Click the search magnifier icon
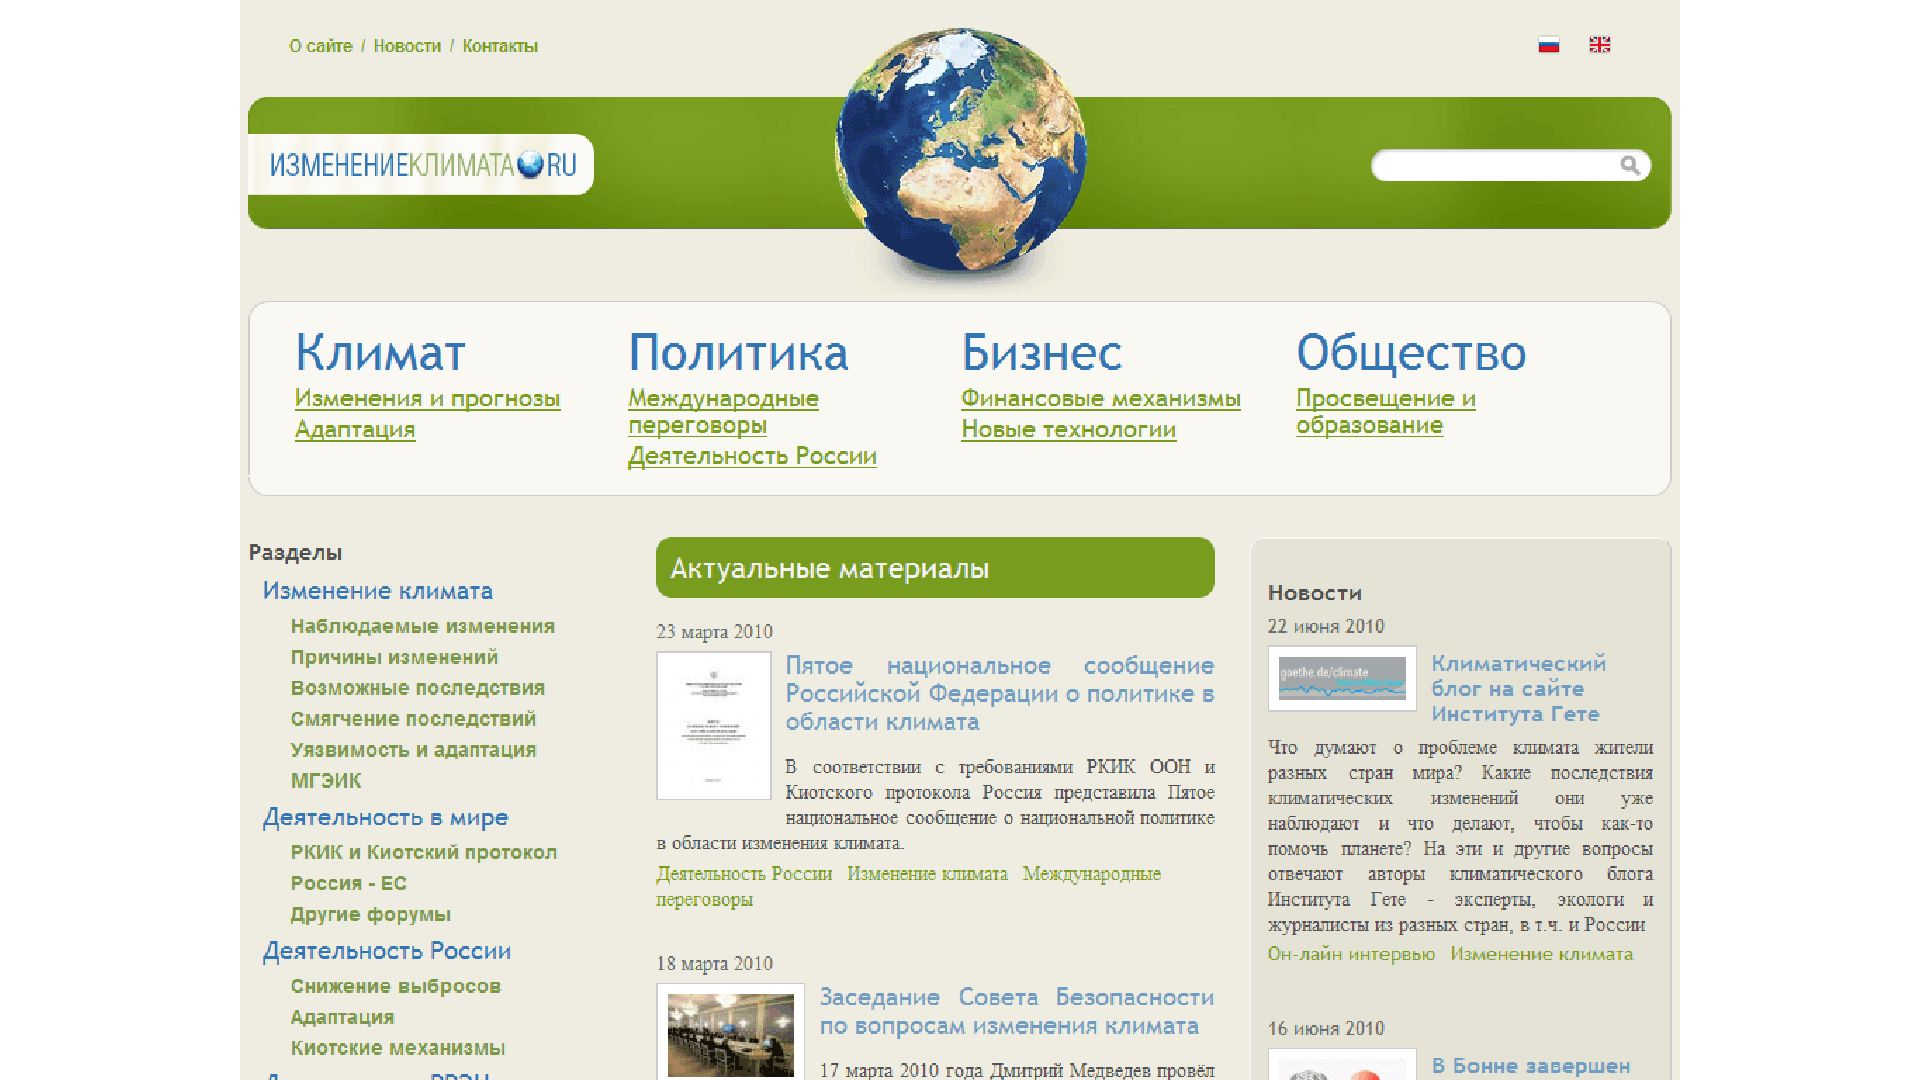Viewport: 1920px width, 1080px height. [x=1629, y=165]
